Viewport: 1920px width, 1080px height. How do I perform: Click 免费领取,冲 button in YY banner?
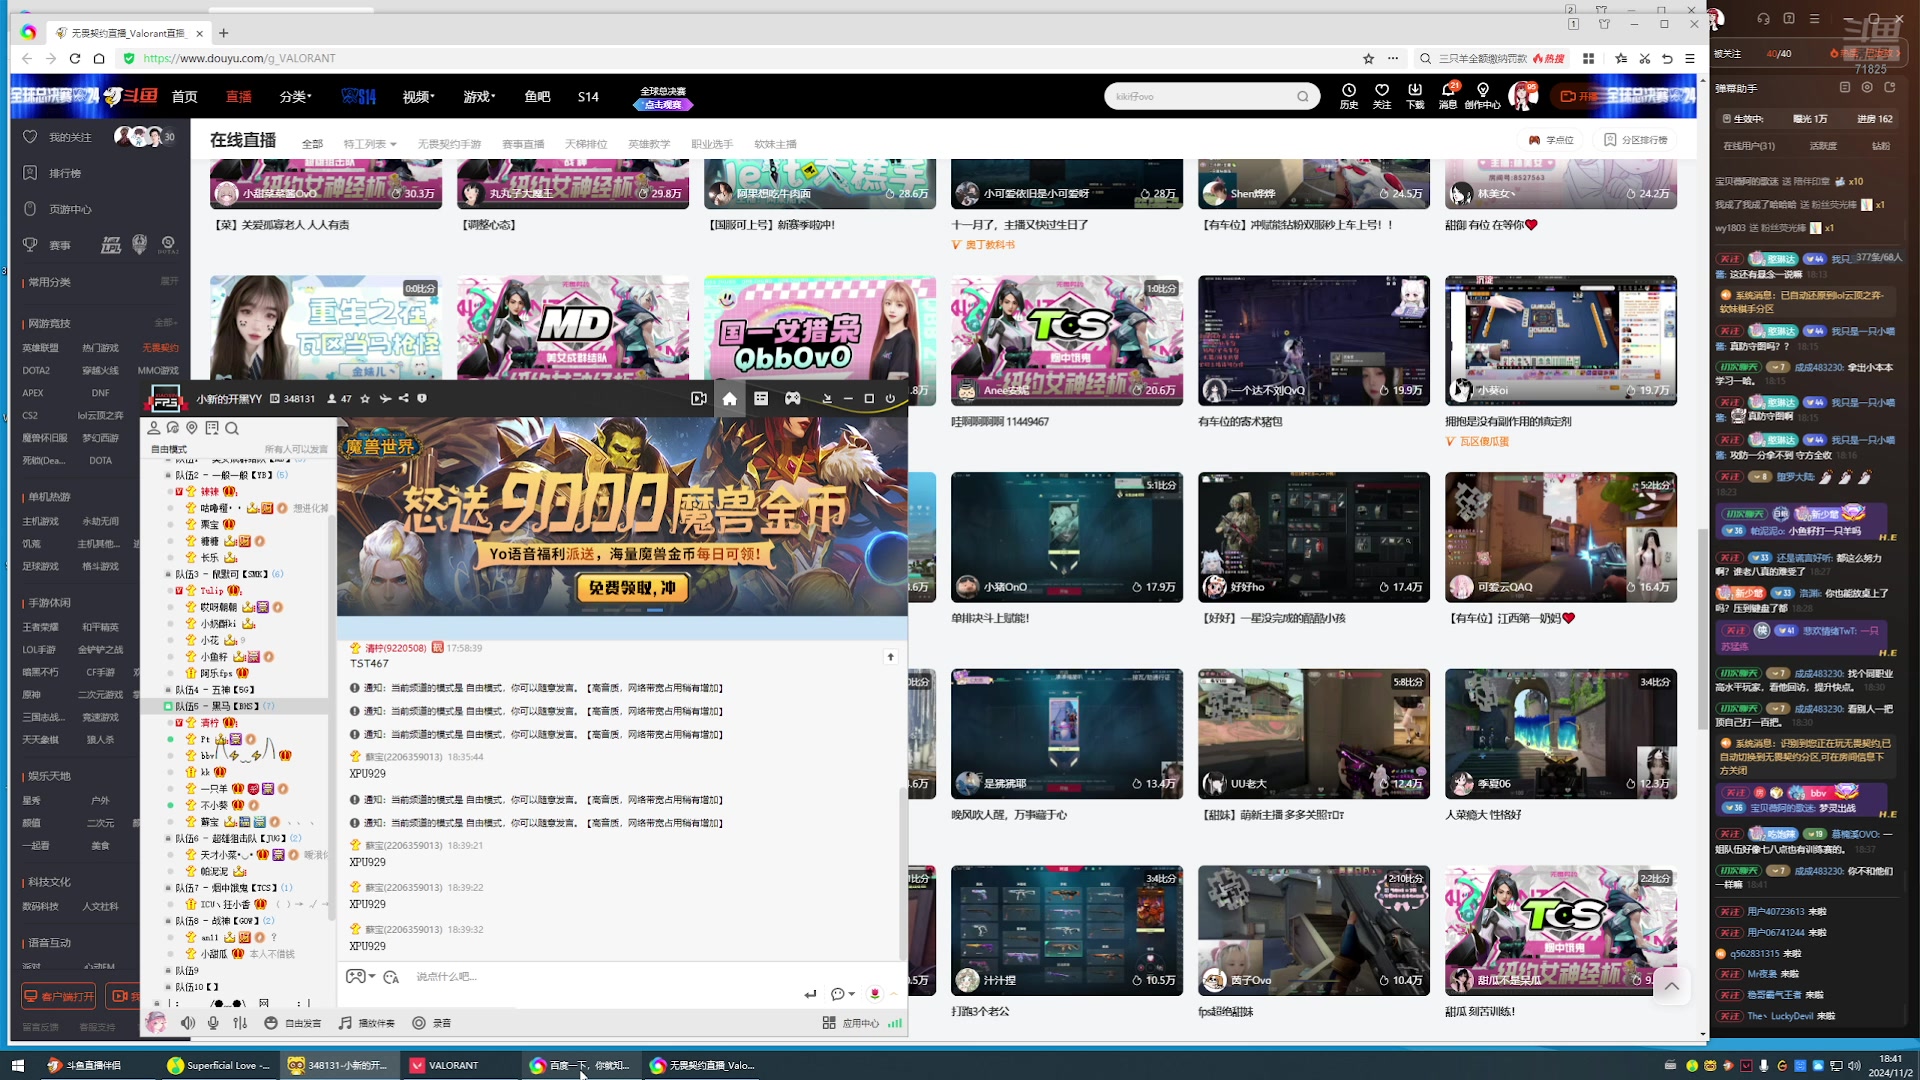point(632,588)
